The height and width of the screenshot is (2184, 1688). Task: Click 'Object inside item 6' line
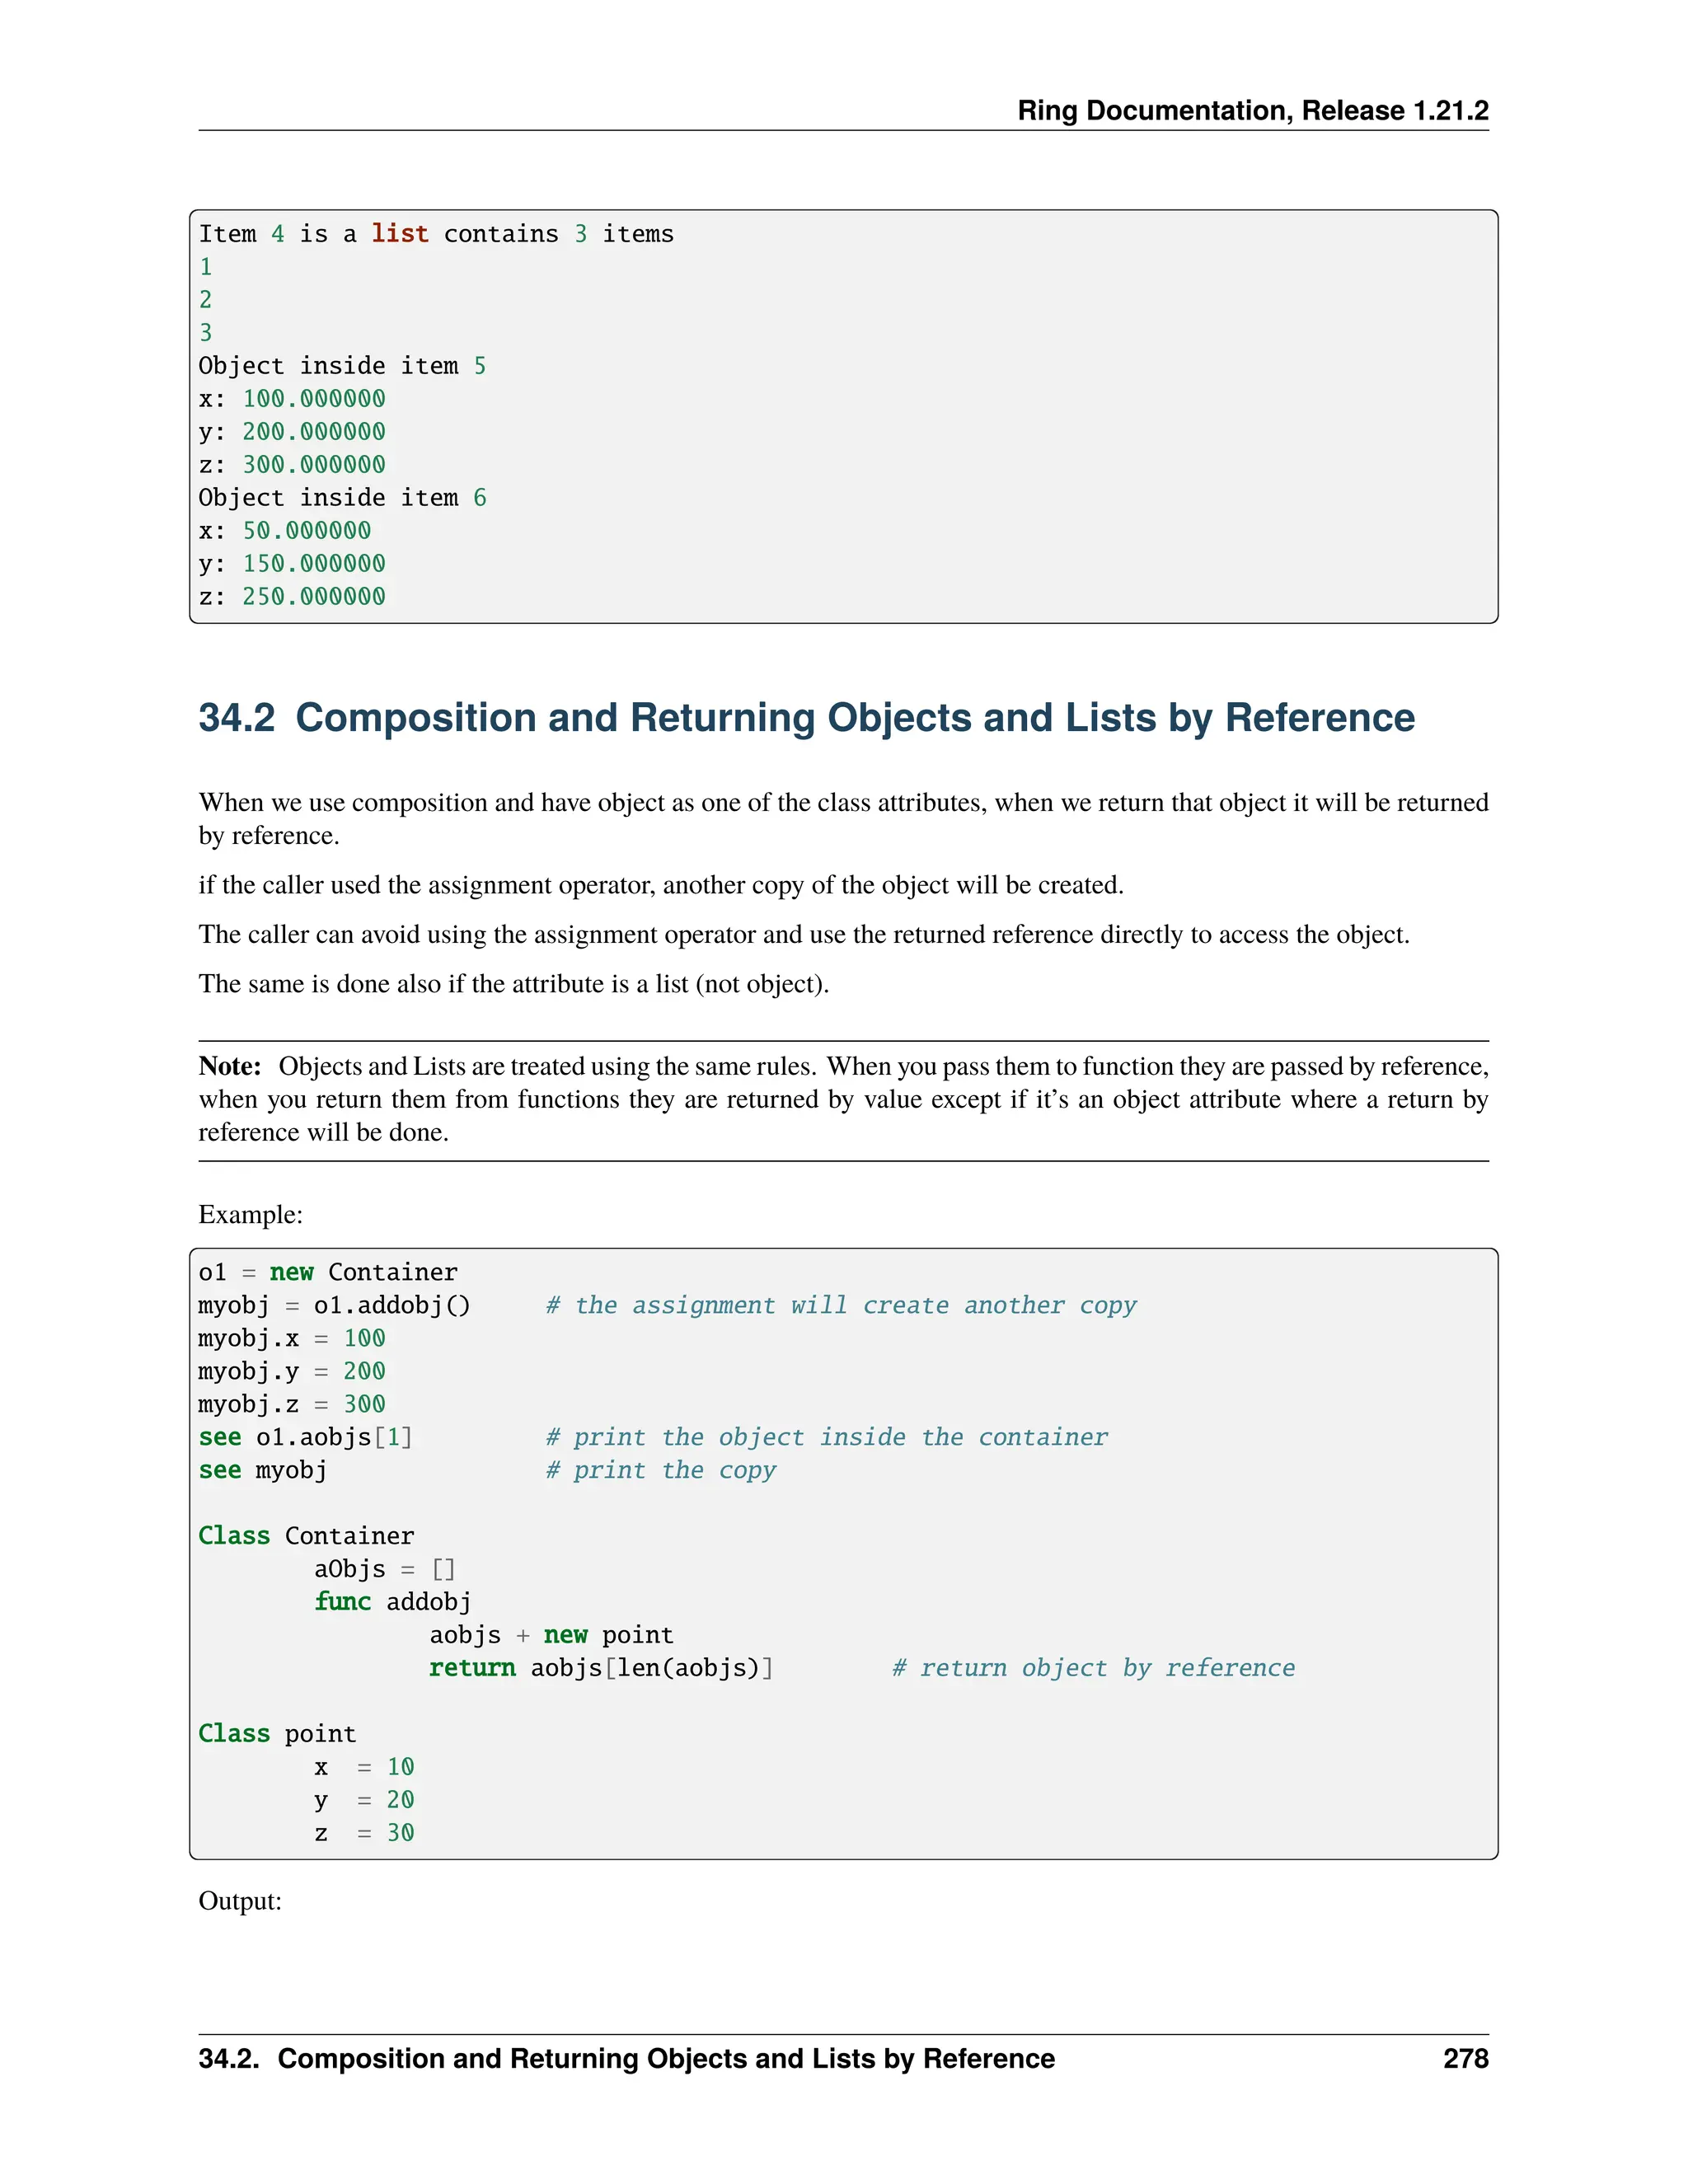click(342, 498)
